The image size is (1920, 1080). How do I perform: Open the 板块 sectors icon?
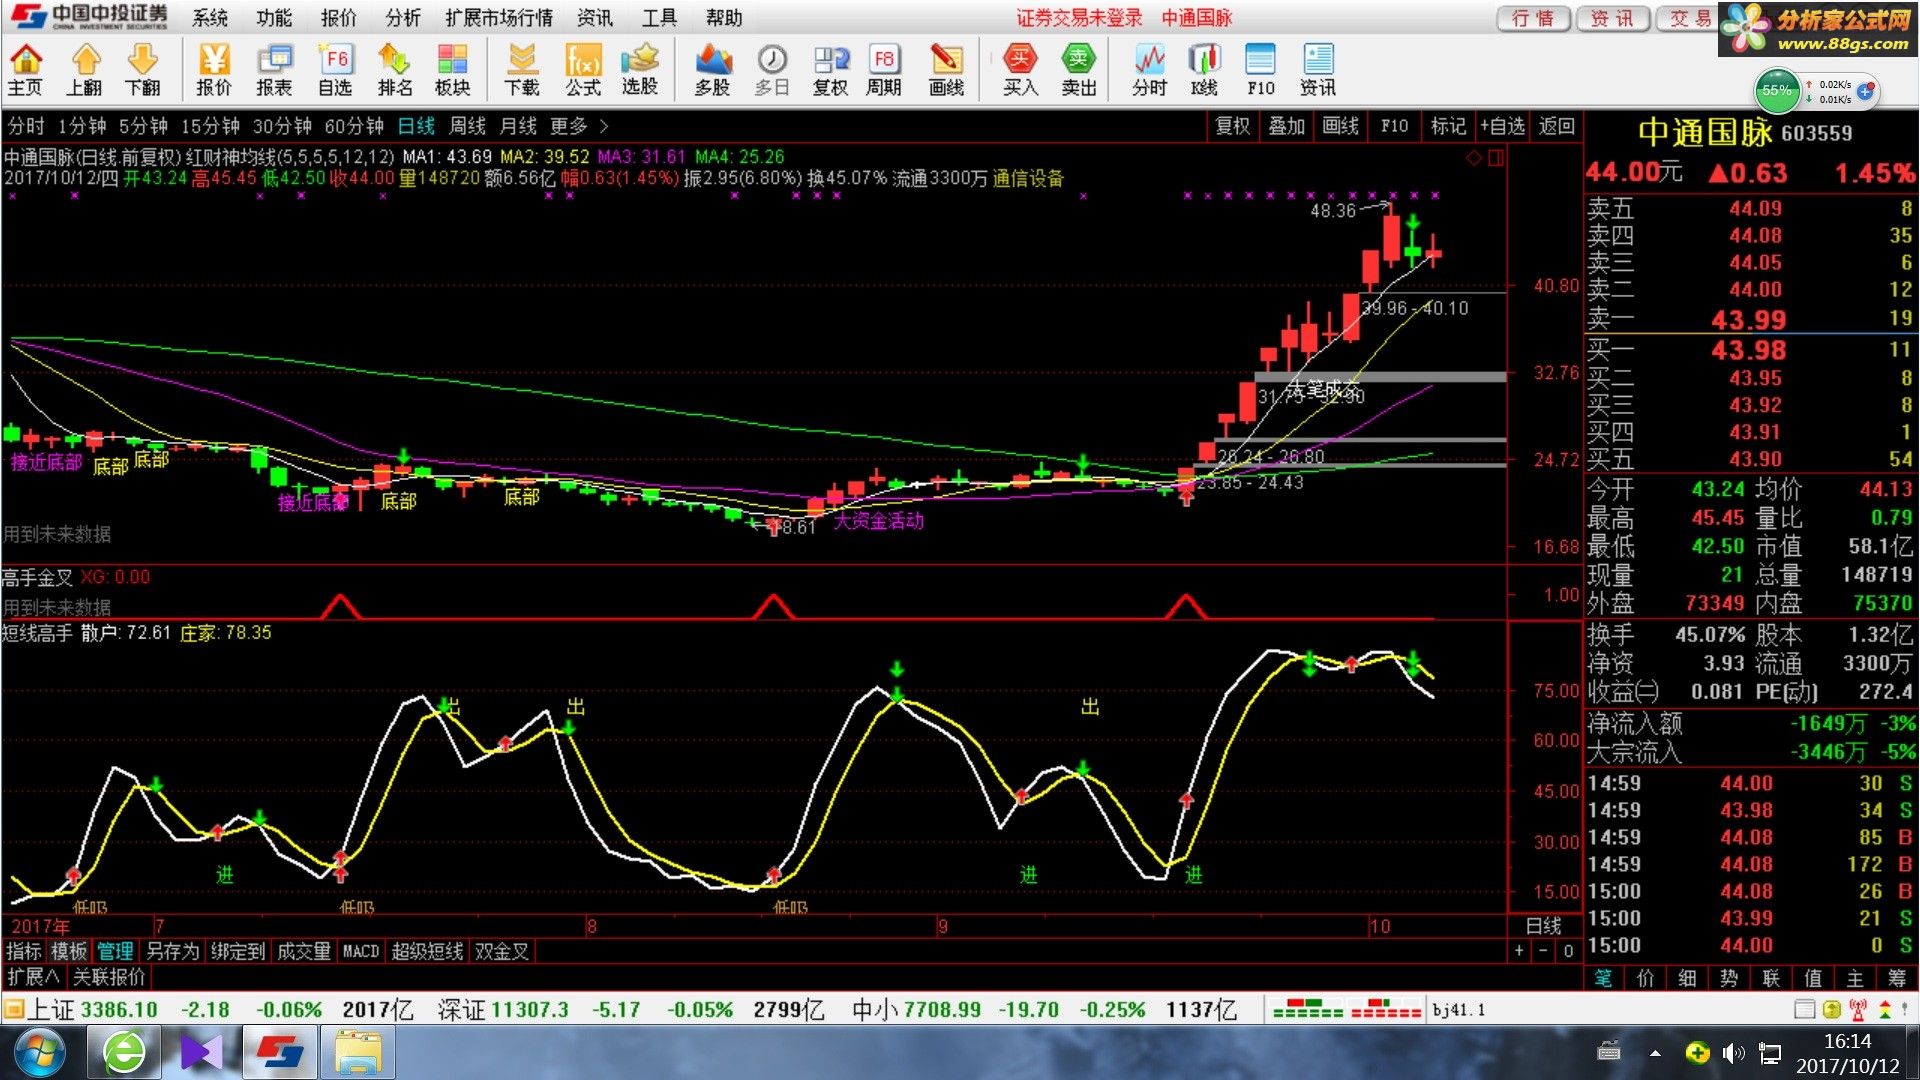click(x=452, y=70)
